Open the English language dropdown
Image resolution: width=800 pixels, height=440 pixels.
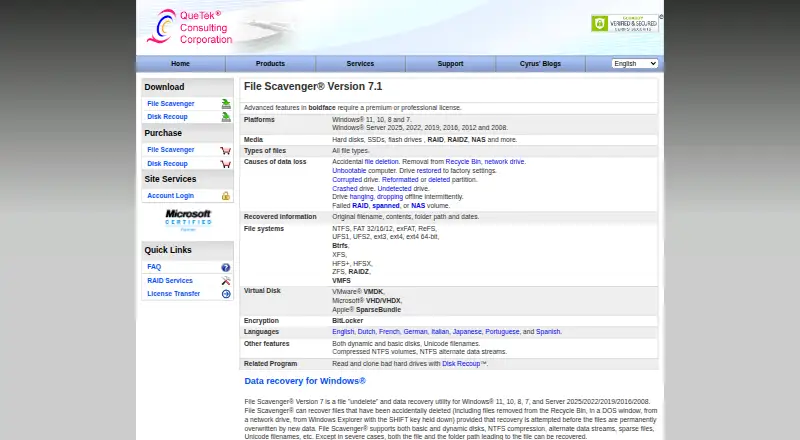pyautogui.click(x=635, y=63)
